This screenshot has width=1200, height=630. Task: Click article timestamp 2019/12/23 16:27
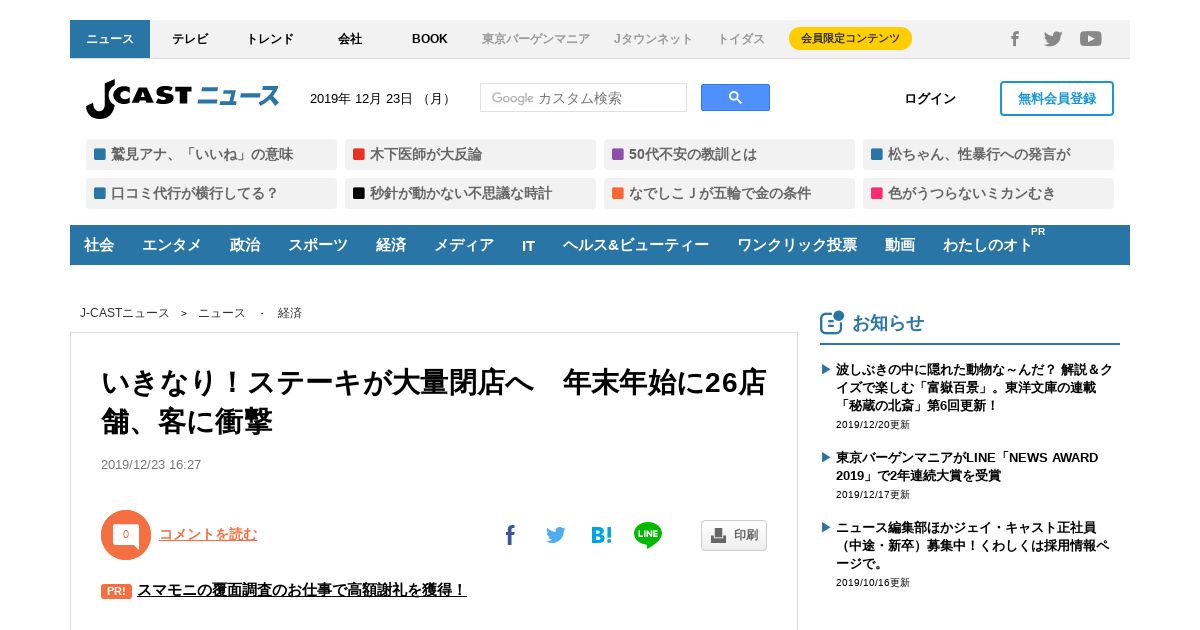[151, 465]
